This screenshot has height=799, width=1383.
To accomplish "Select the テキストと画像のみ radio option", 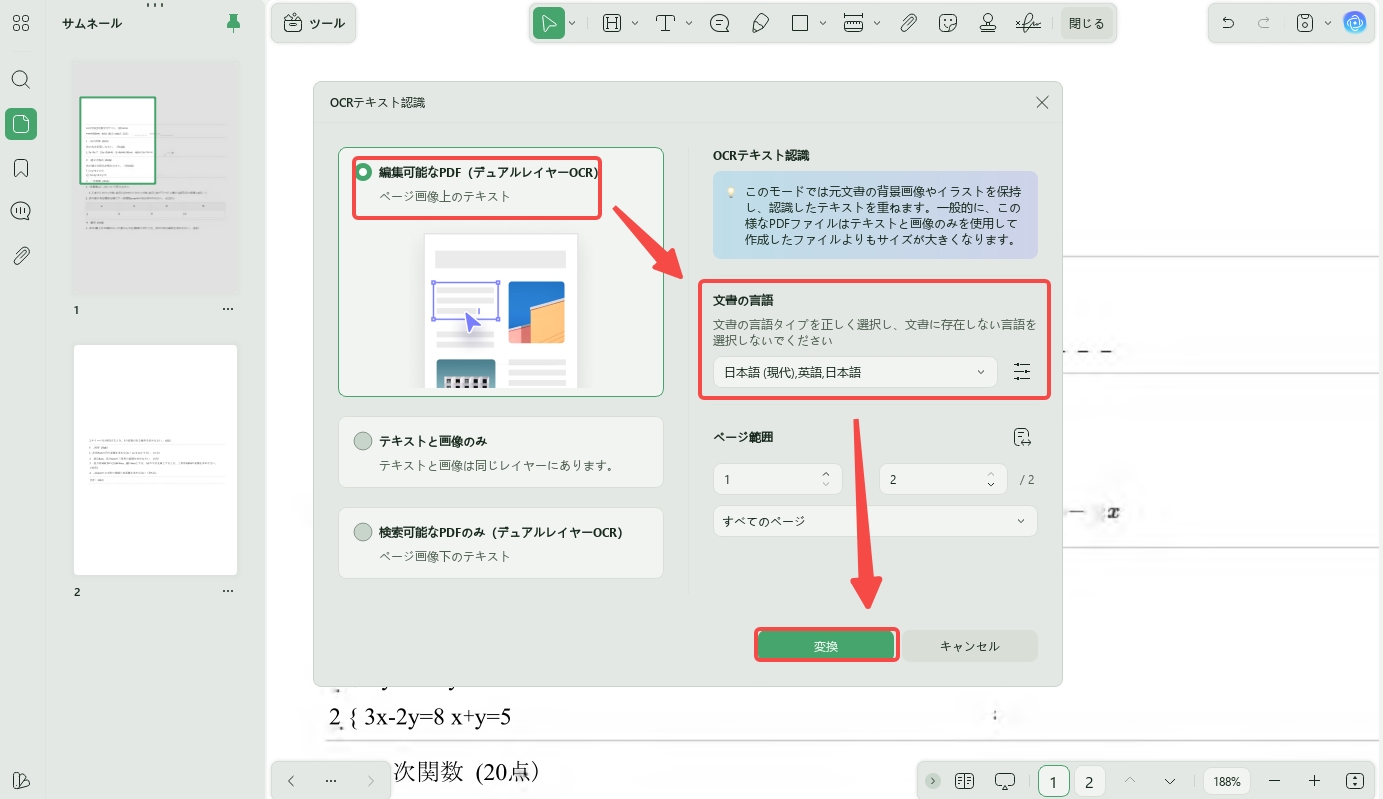I will (363, 441).
